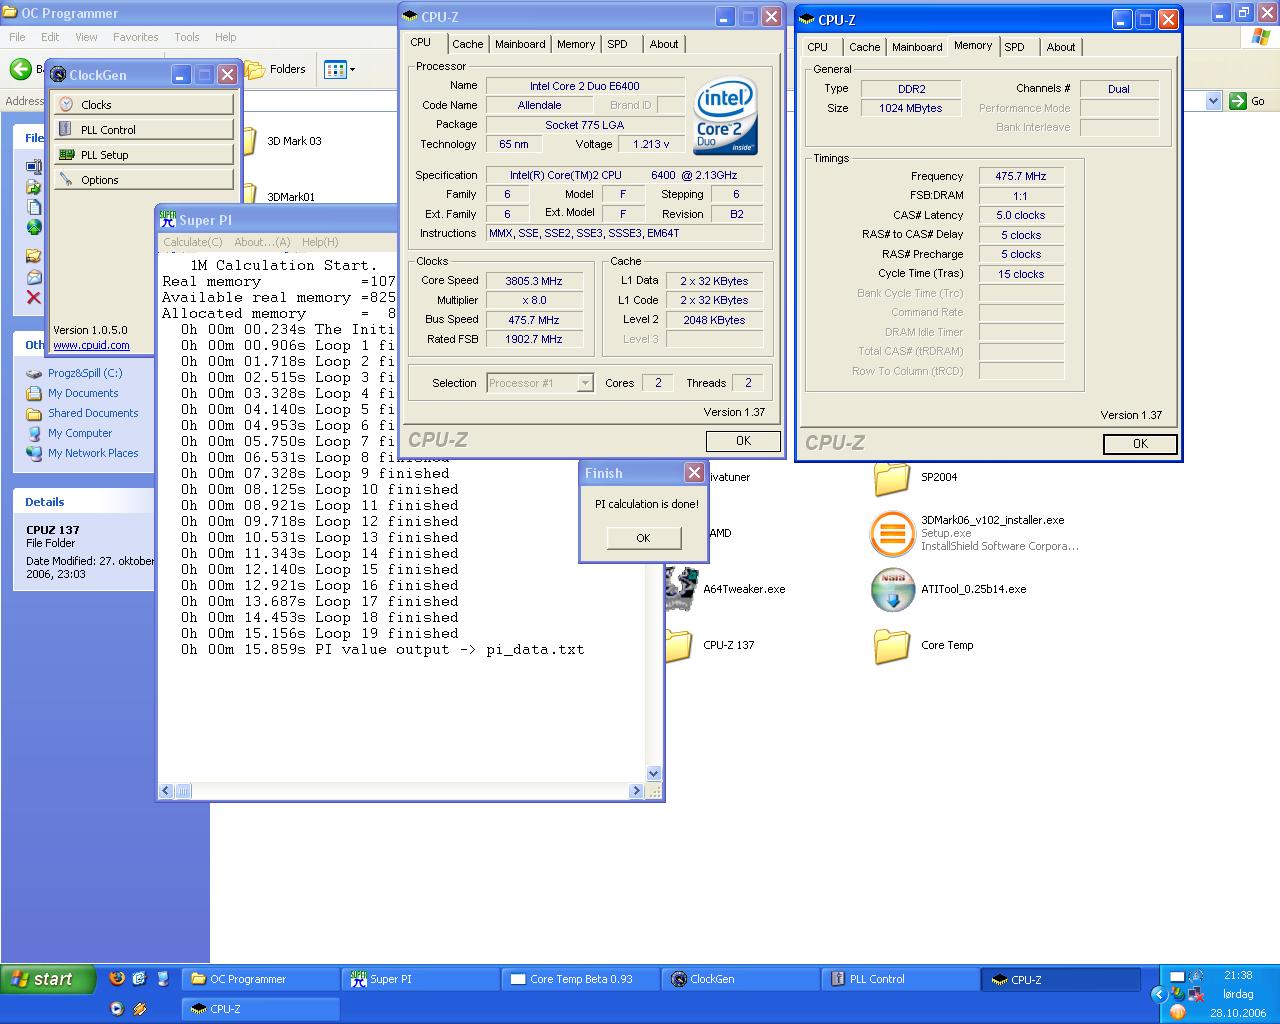This screenshot has height=1024, width=1280.
Task: Follow the www.cpuid.com link in ClockGen
Action: [91, 345]
